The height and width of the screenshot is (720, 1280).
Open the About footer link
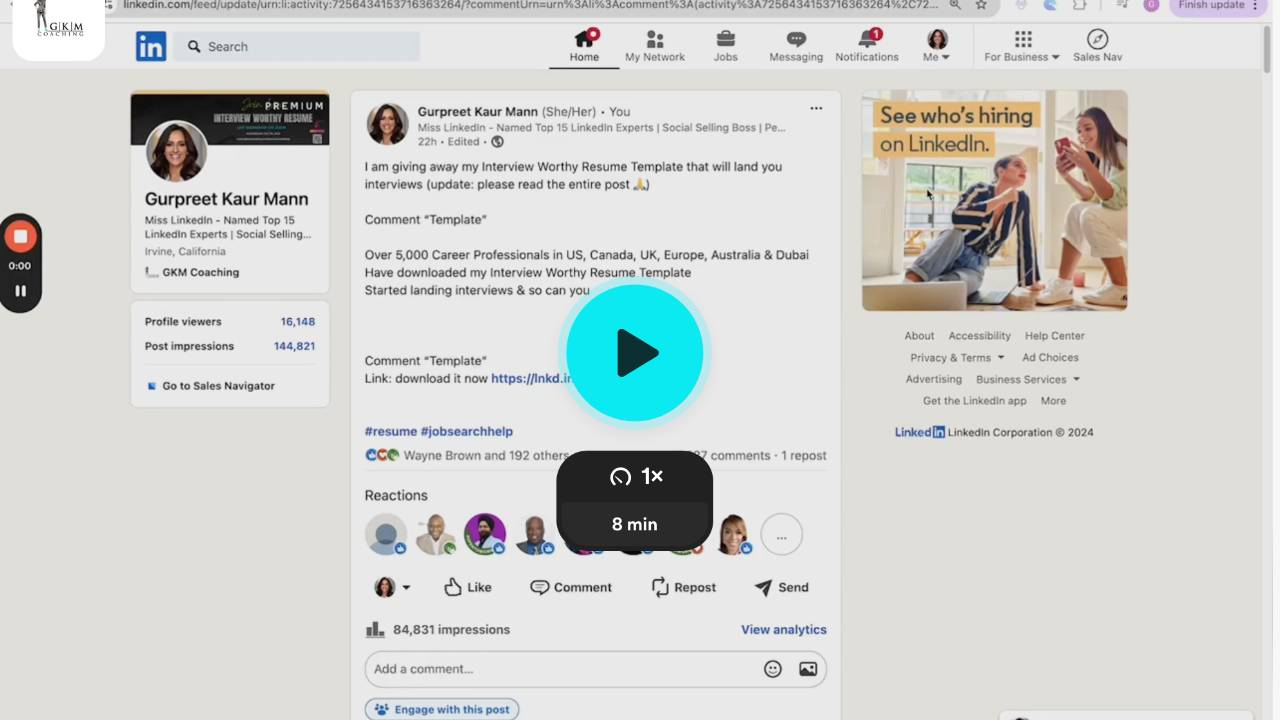coord(919,336)
